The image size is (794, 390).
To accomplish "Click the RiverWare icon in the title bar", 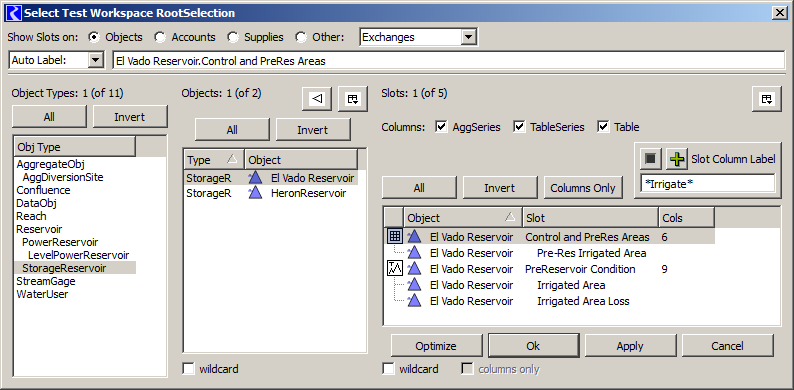I will point(15,13).
